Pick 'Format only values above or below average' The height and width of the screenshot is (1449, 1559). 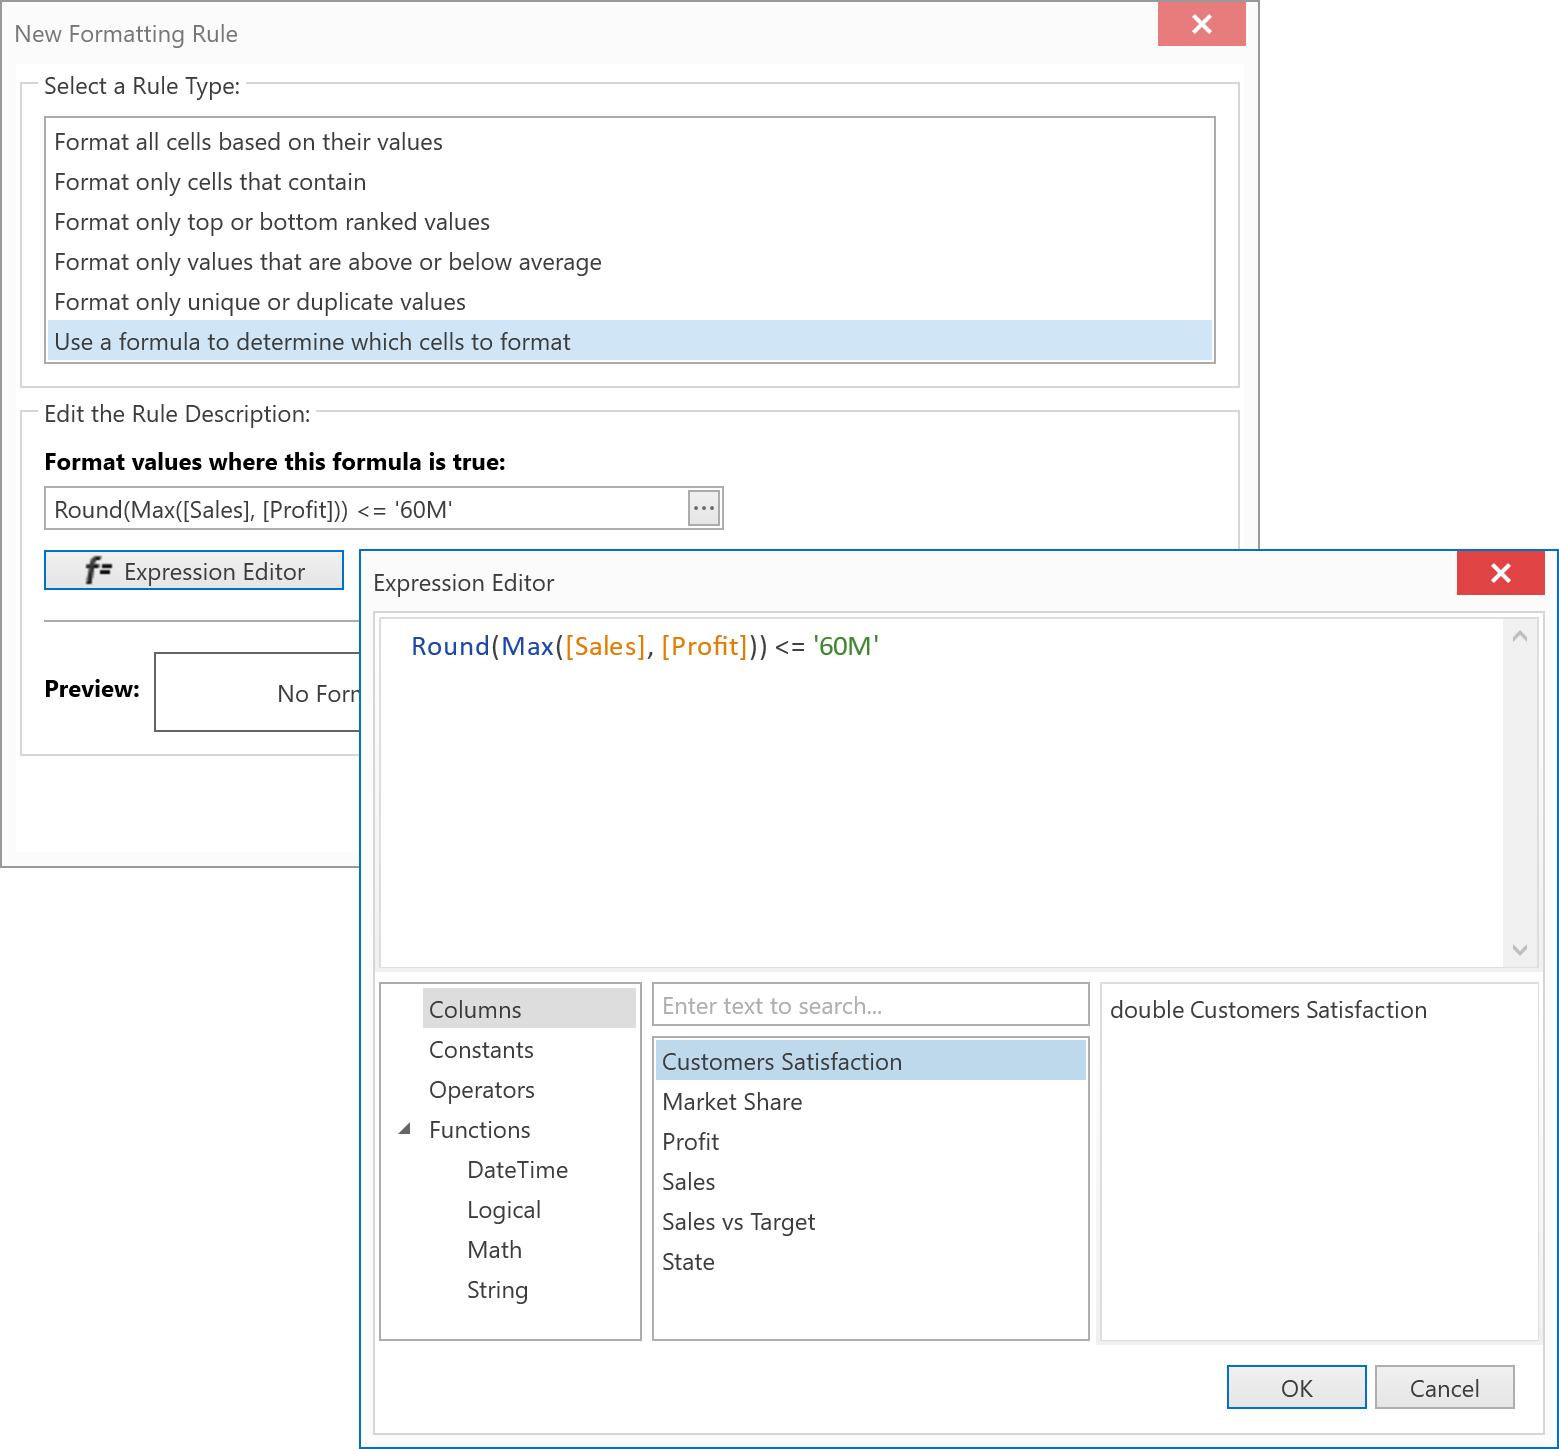click(x=629, y=262)
